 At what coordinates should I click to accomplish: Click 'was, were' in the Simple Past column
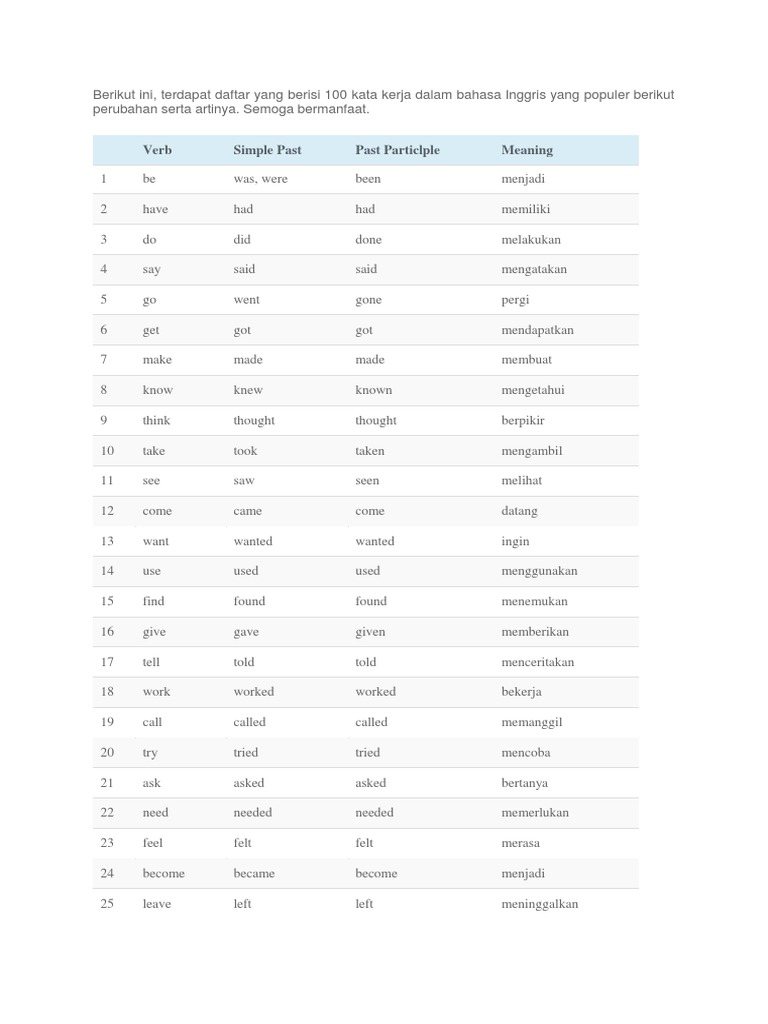click(x=261, y=179)
